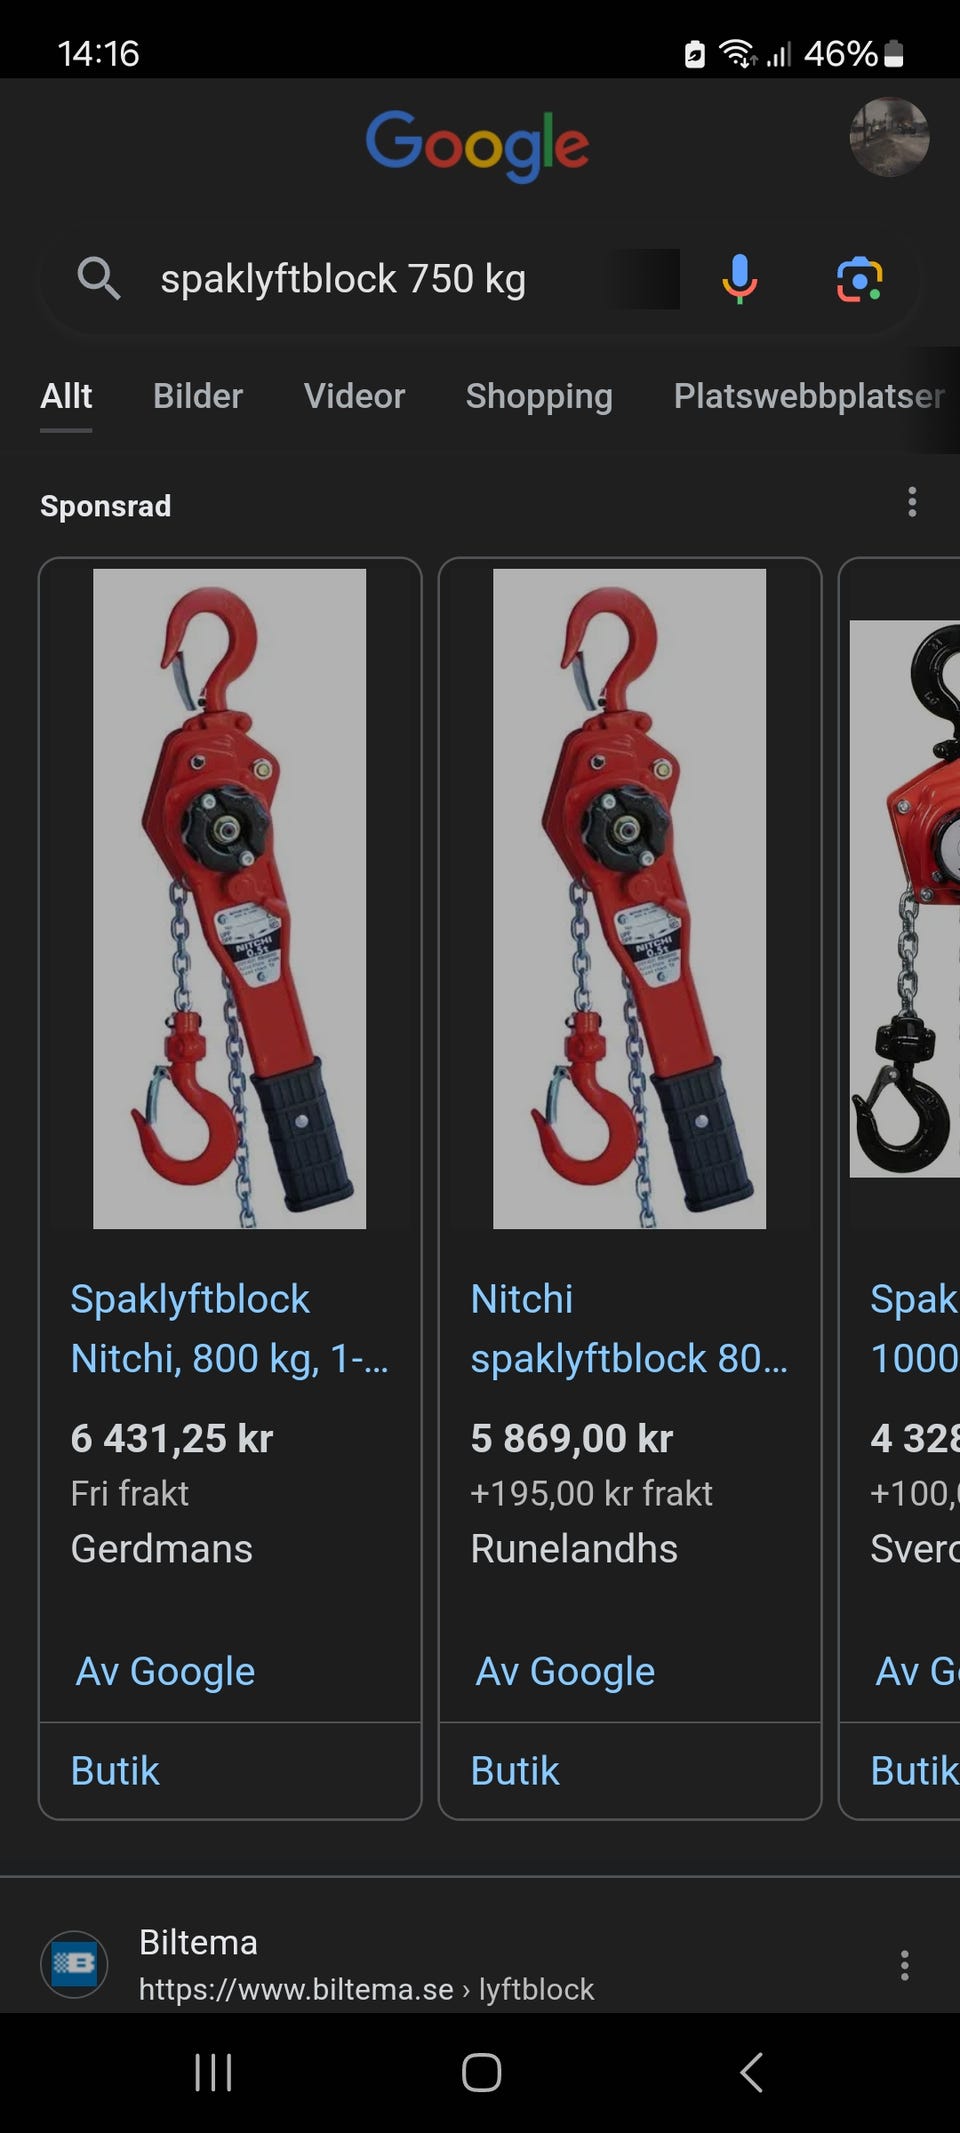Tap the Biltema site favicon
The height and width of the screenshot is (2133, 960).
pyautogui.click(x=74, y=1964)
